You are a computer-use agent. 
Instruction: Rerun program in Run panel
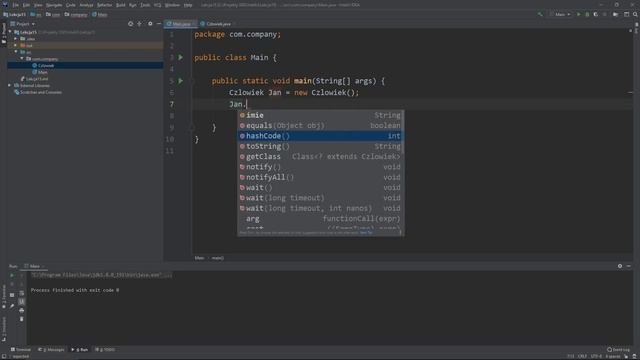12,276
